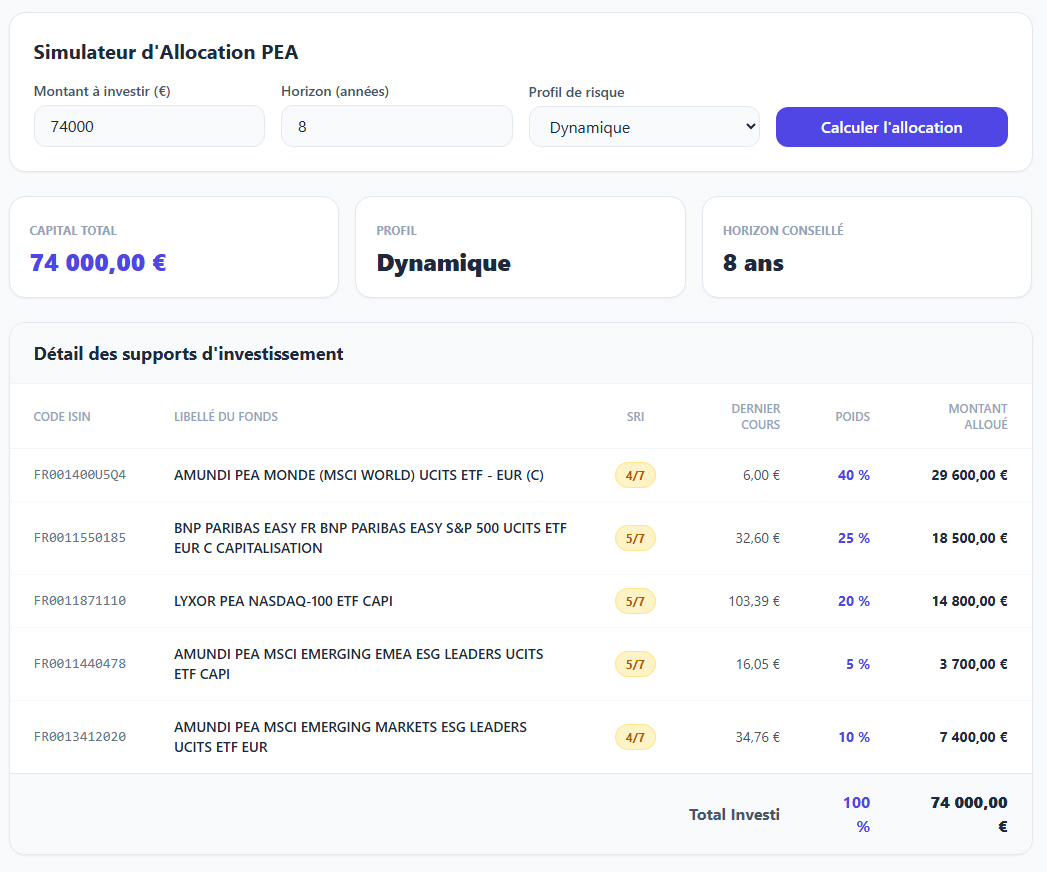Click the Détail des supports d'investissement heading

pos(188,354)
